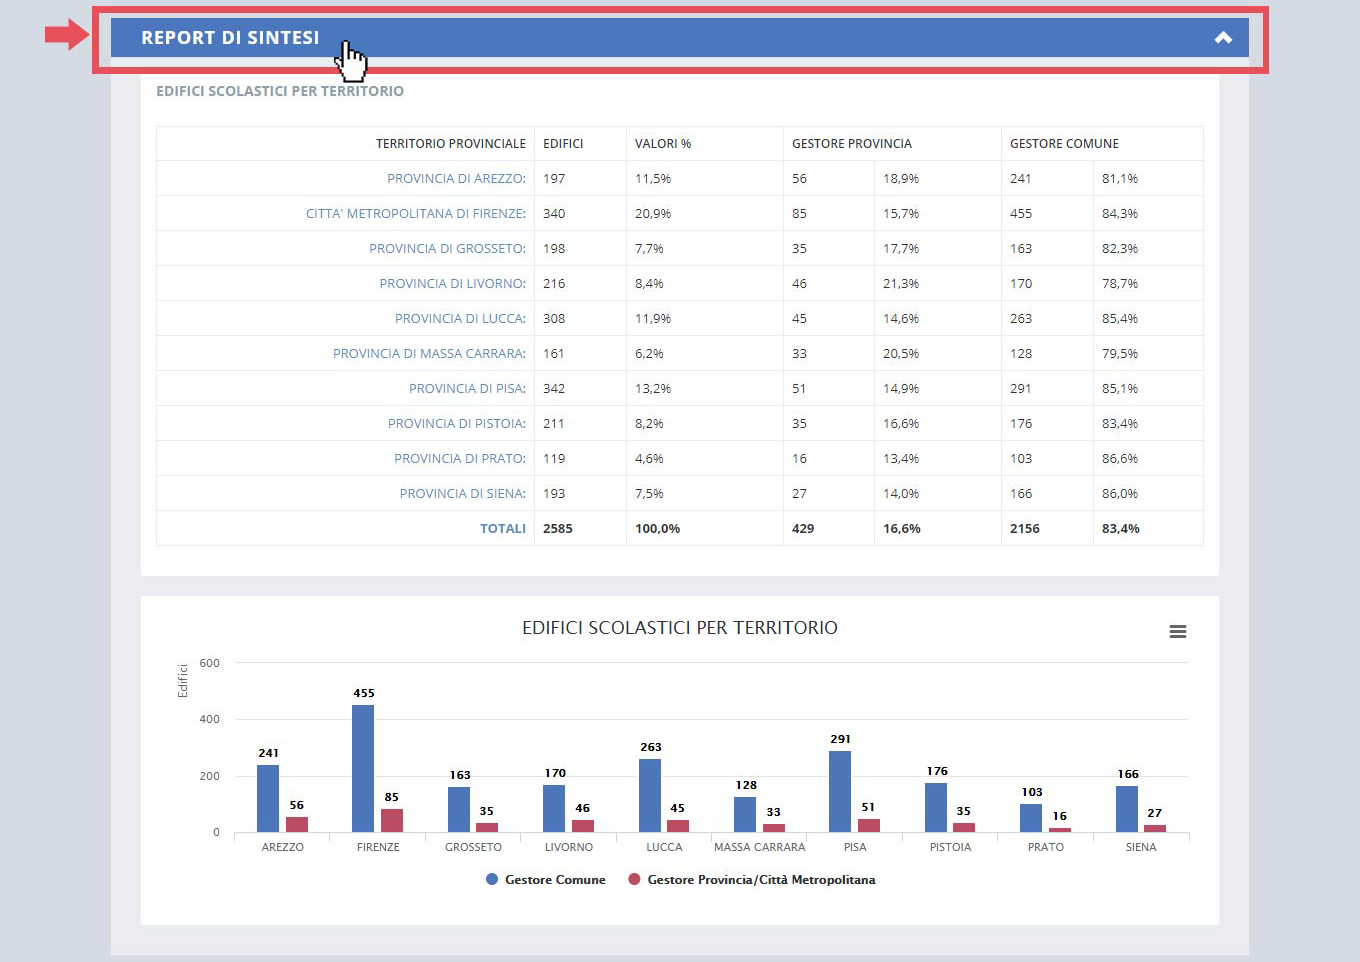Screen dimensions: 1360x962
Task: Click the Report di Sintesi header title
Action: click(x=230, y=38)
